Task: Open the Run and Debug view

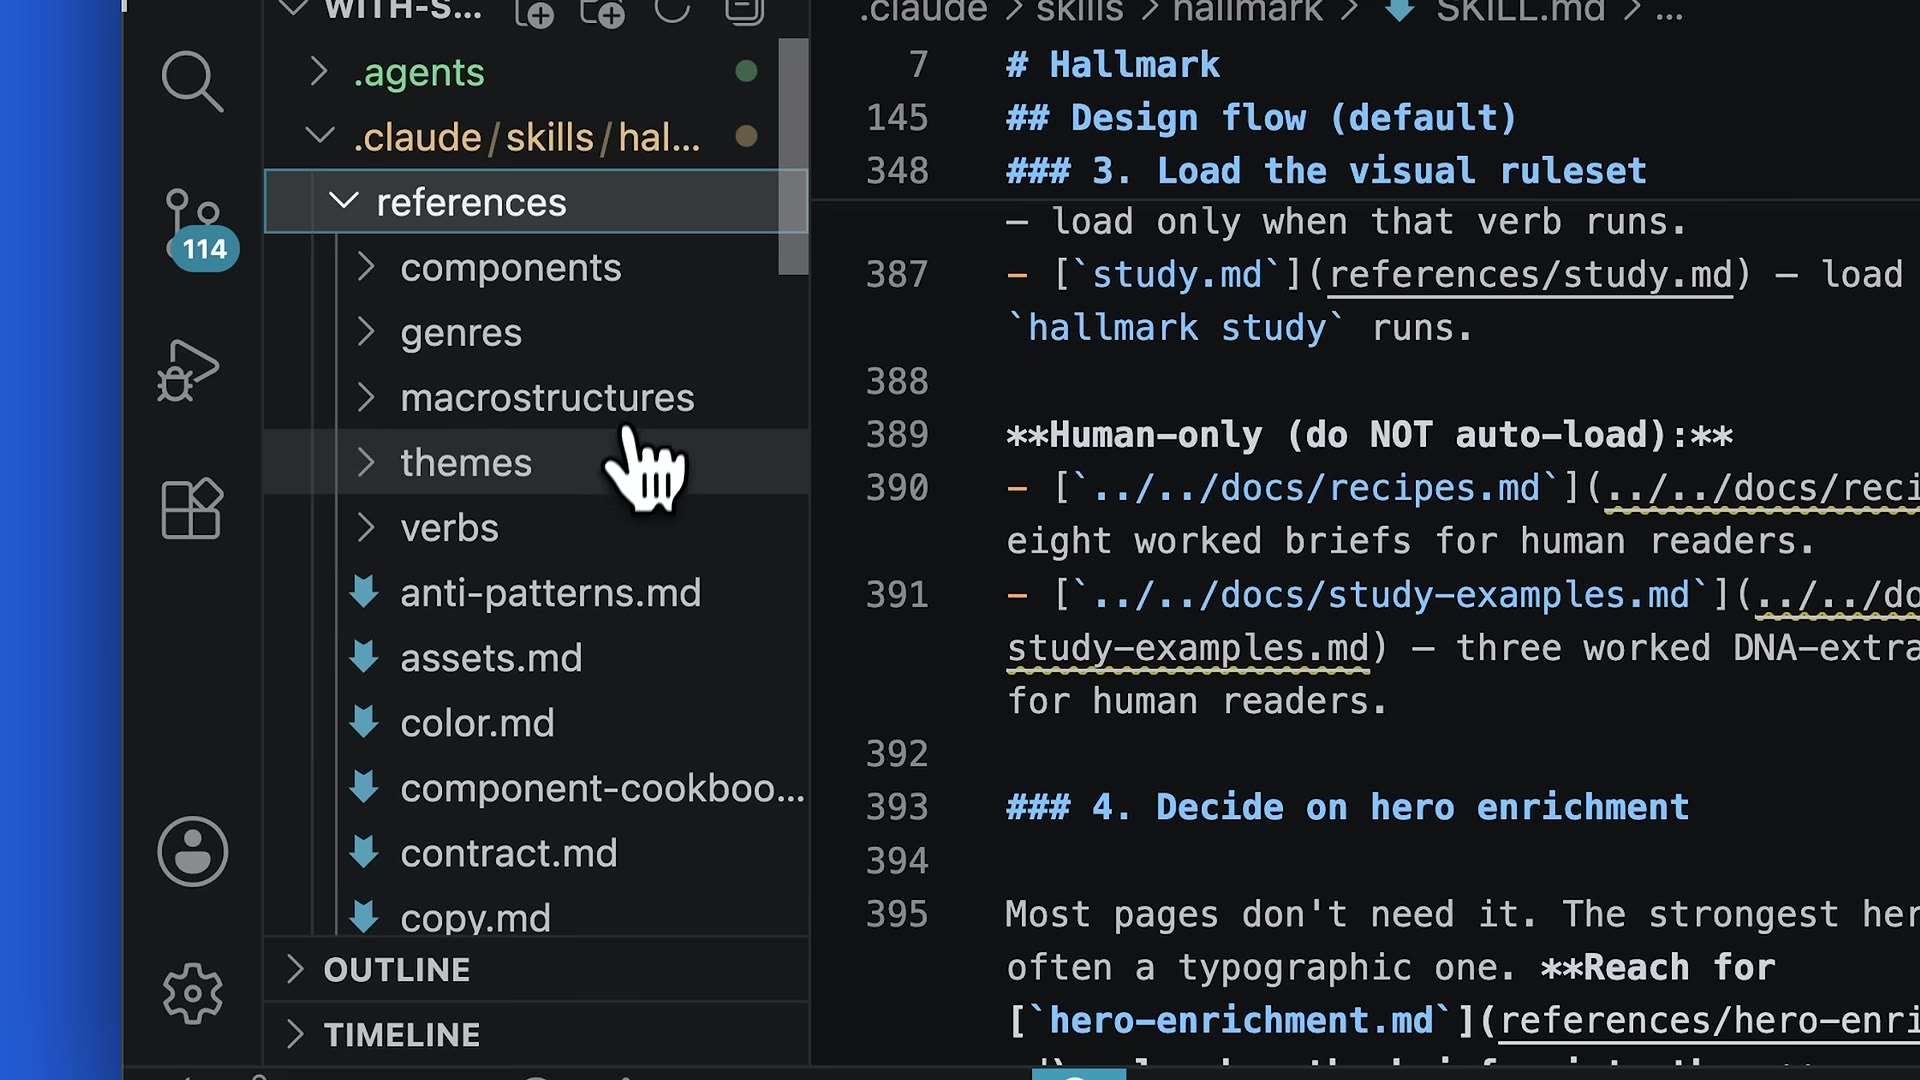Action: click(x=188, y=371)
